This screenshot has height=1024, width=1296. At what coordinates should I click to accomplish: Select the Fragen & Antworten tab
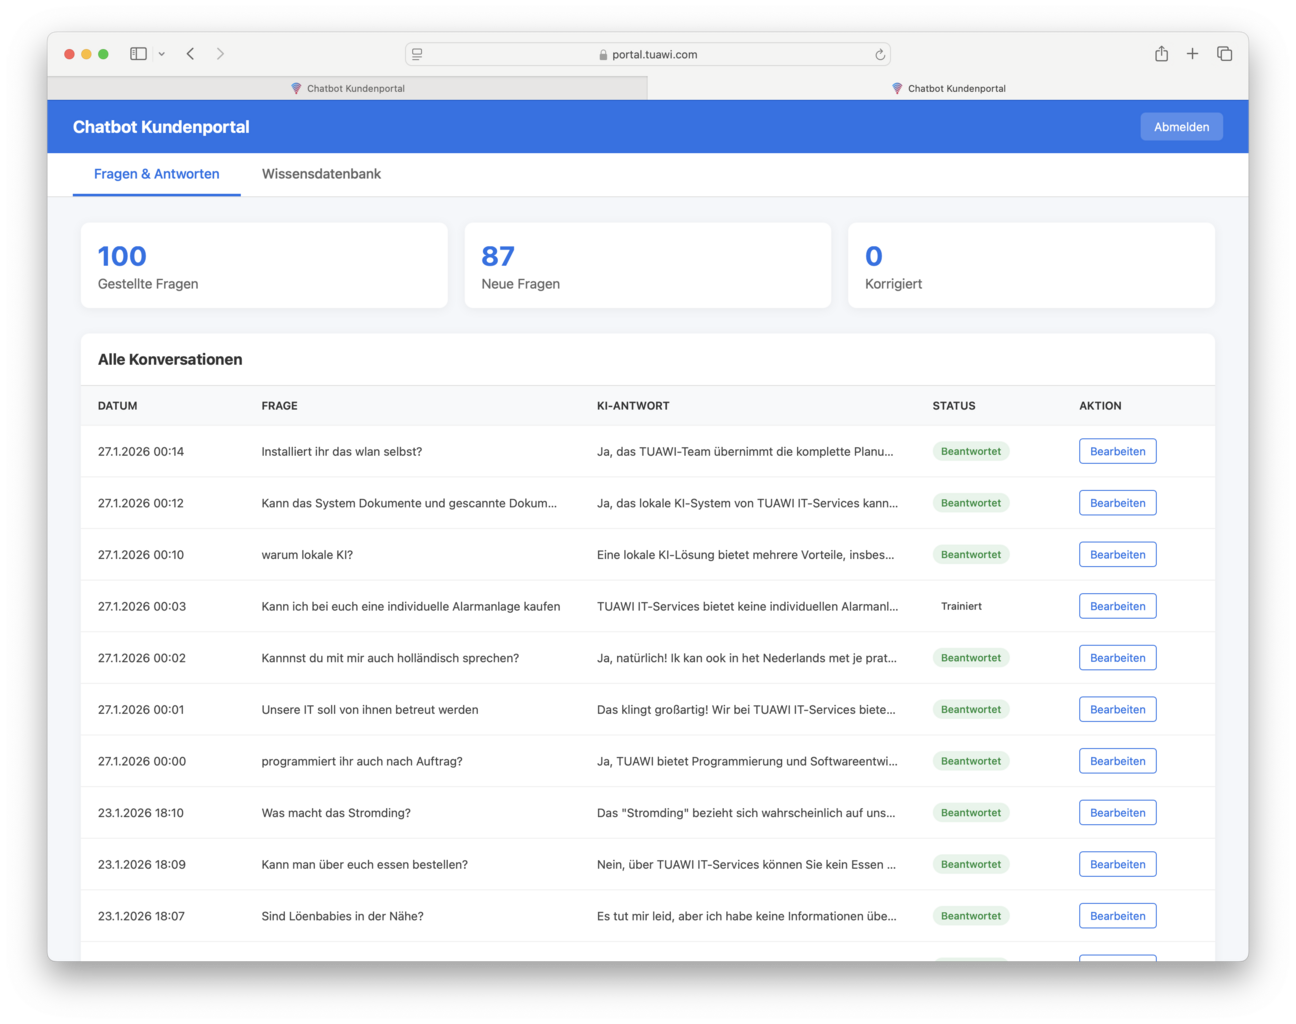(x=156, y=174)
